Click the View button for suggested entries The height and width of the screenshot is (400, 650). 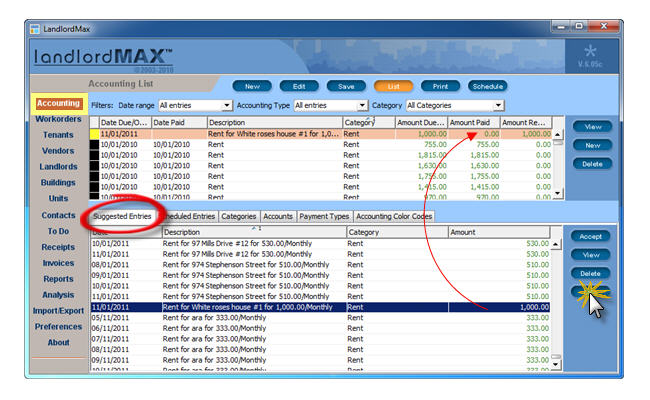pos(591,255)
